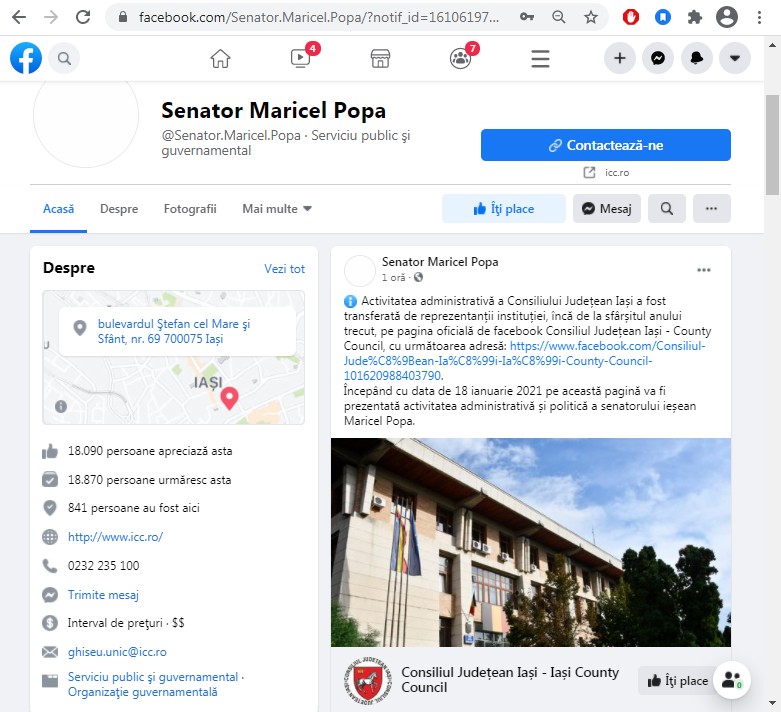Click the plus Create icon
The height and width of the screenshot is (712, 781).
[620, 59]
